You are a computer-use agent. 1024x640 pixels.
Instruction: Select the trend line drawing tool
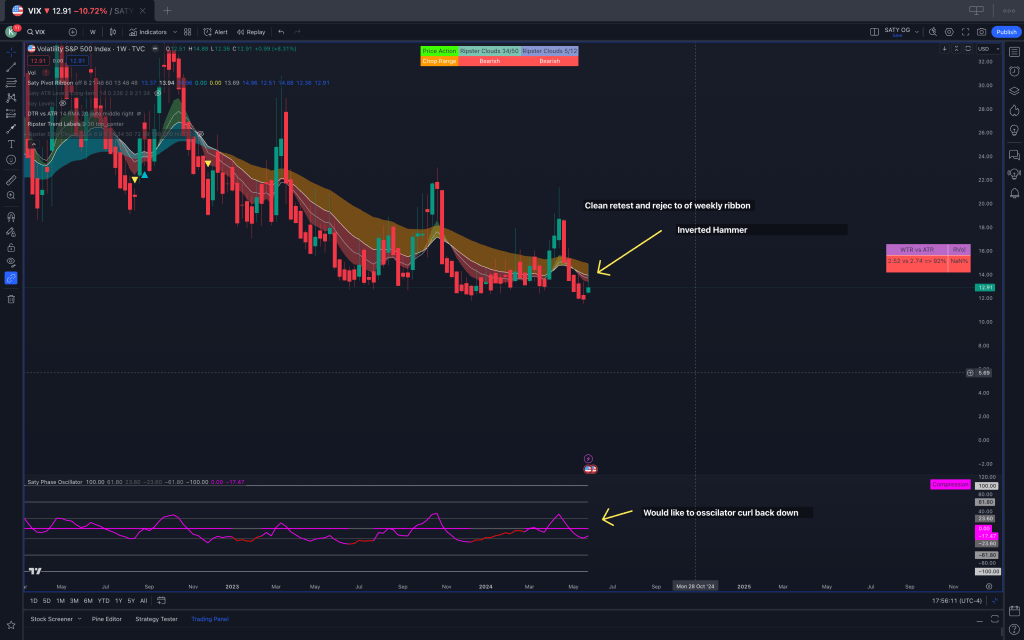coord(11,67)
